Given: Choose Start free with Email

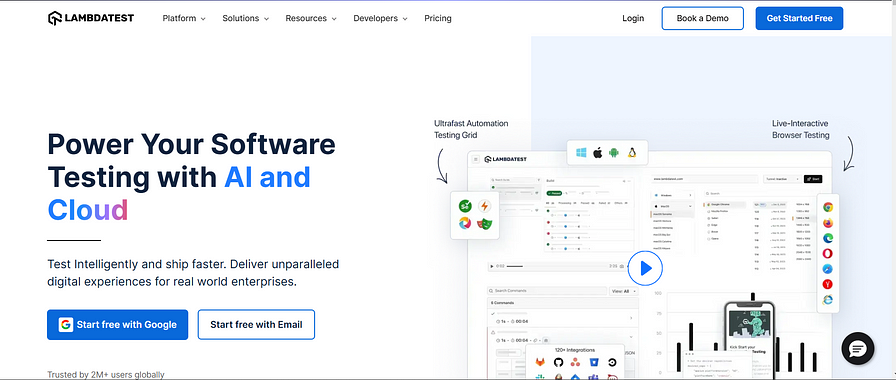Looking at the screenshot, I should [256, 325].
